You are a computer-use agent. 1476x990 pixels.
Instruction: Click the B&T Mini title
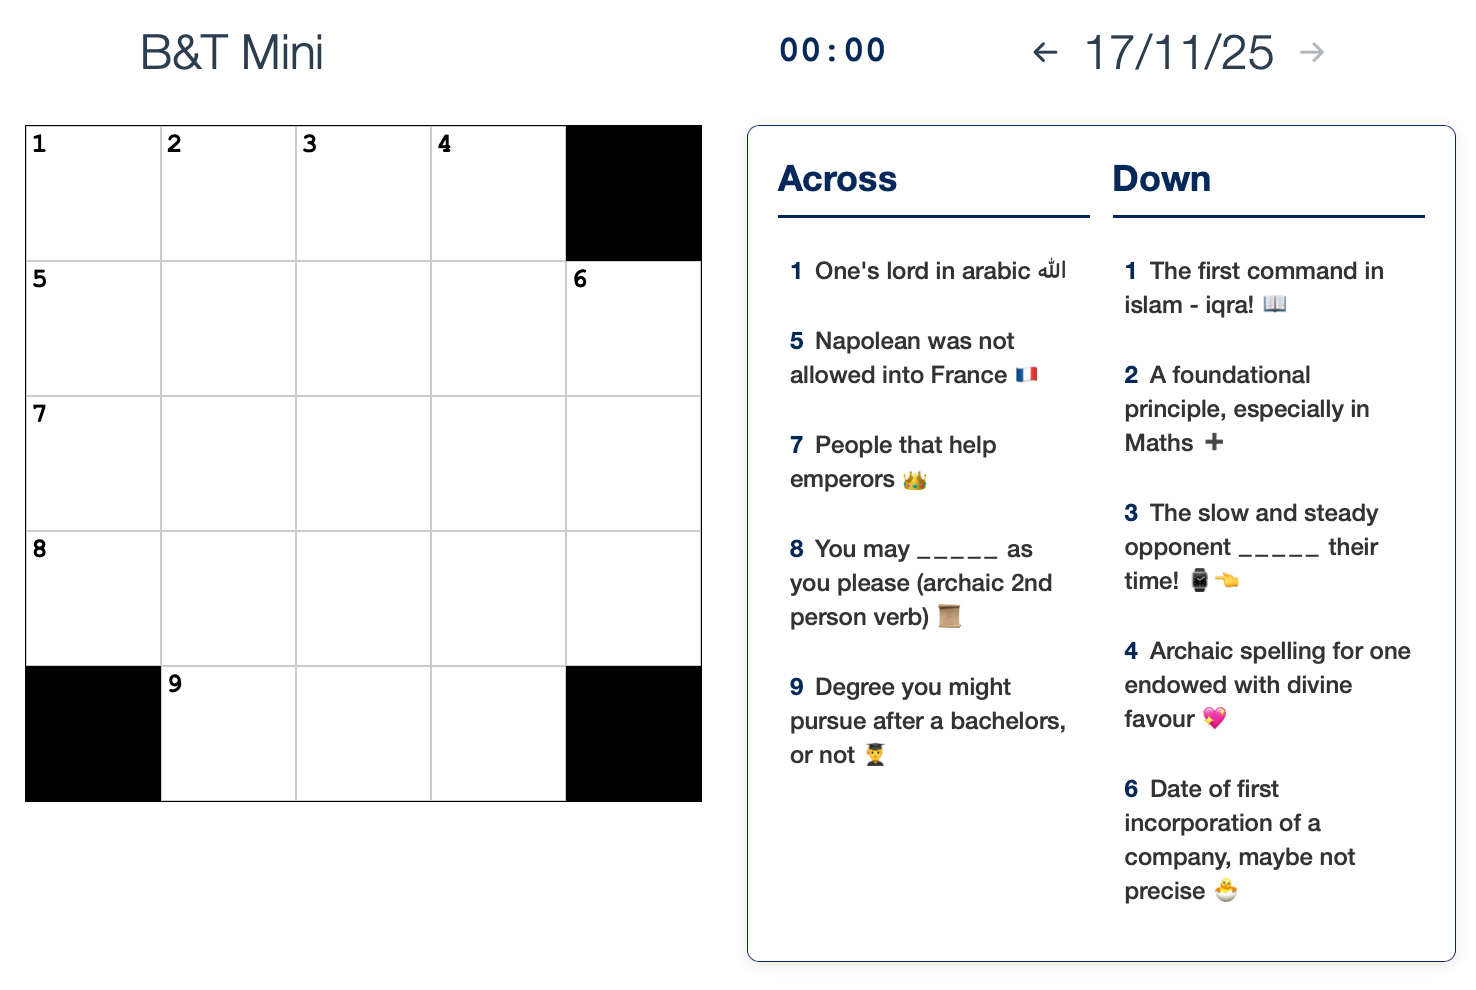(x=231, y=52)
